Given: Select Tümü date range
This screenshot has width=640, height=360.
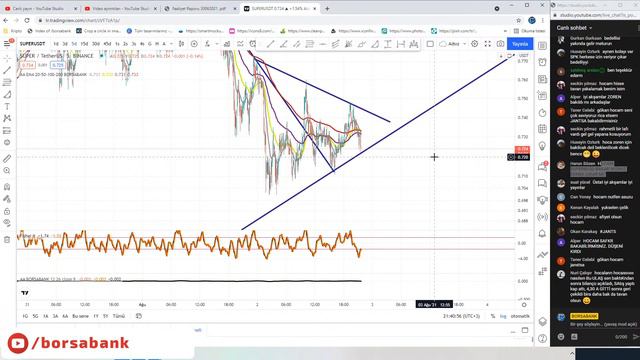Looking at the screenshot, I should pyautogui.click(x=119, y=316).
